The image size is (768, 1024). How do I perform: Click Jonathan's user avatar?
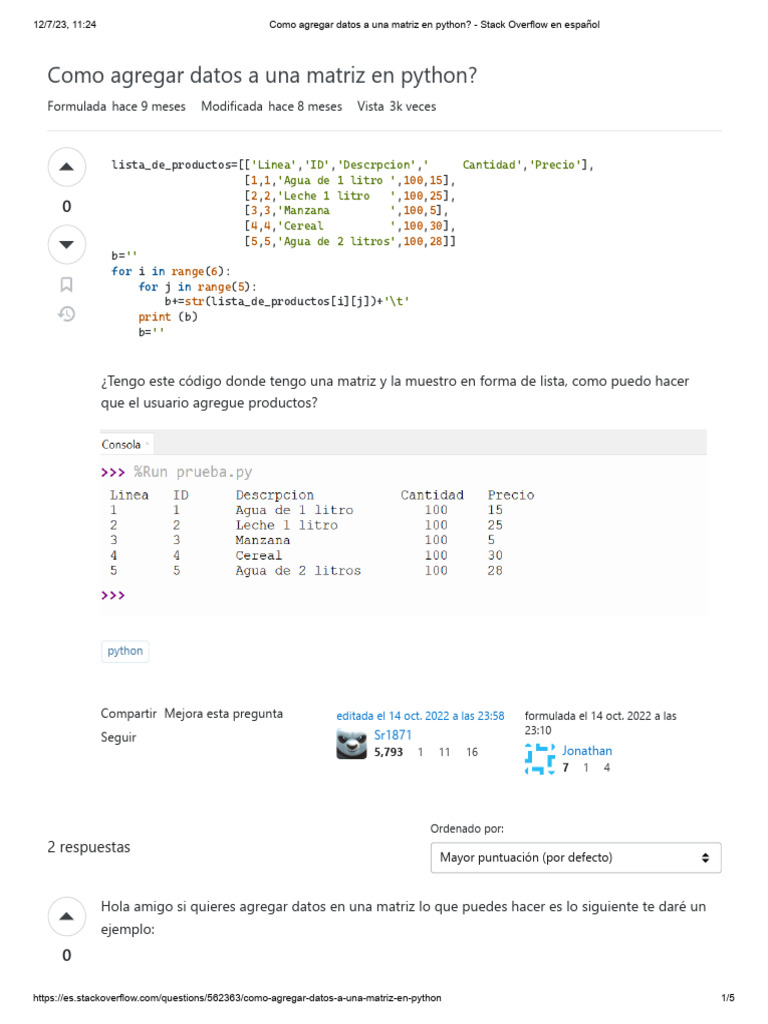540,759
